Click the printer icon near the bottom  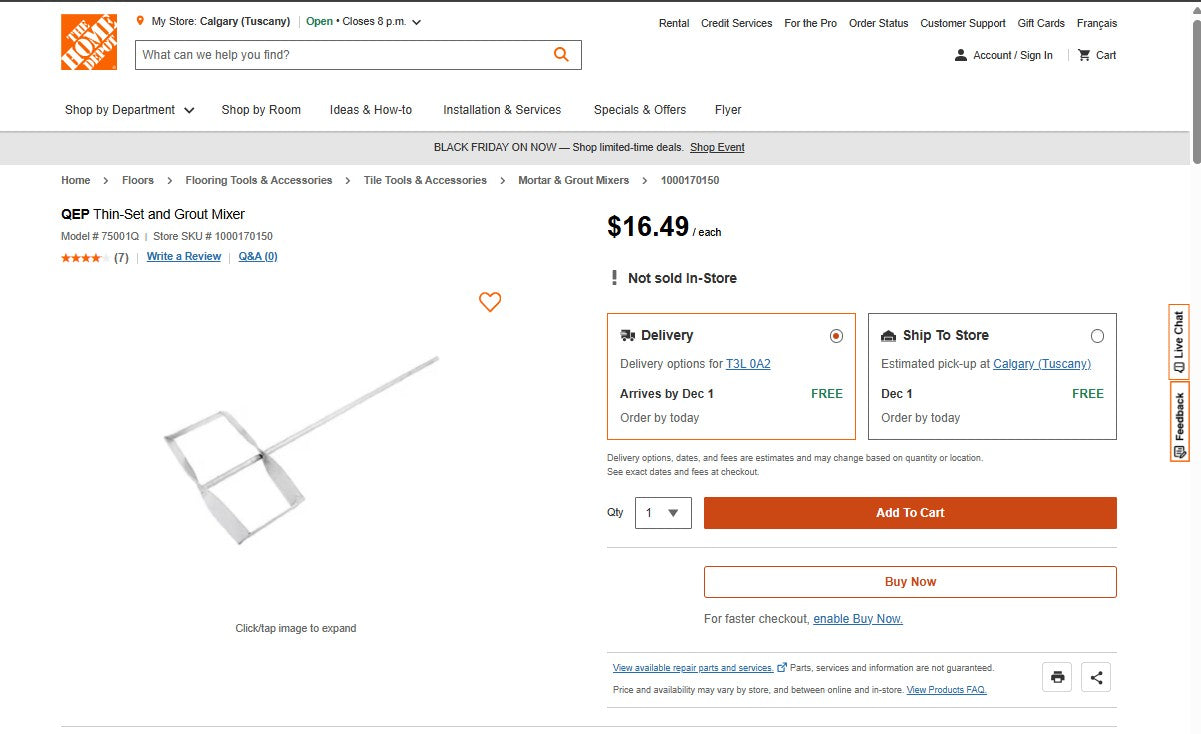point(1057,677)
